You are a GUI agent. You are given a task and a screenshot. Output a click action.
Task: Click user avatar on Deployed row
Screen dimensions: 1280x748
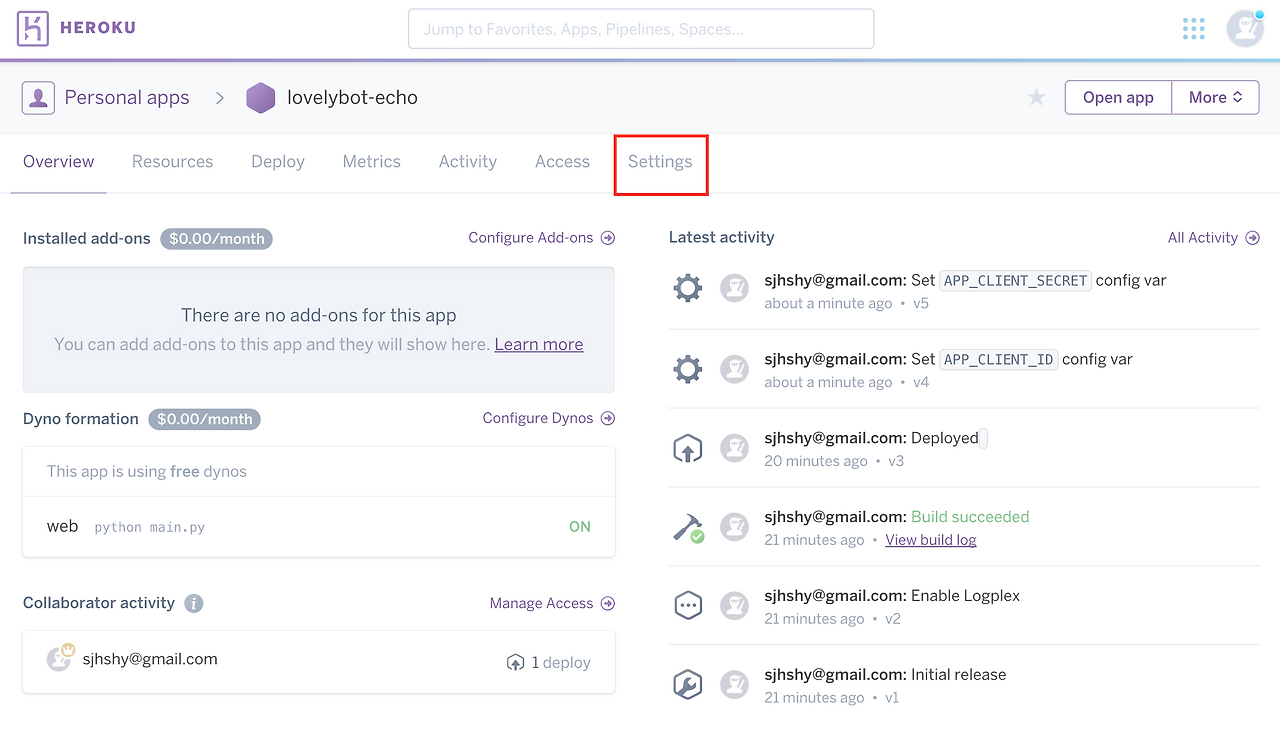click(x=735, y=448)
